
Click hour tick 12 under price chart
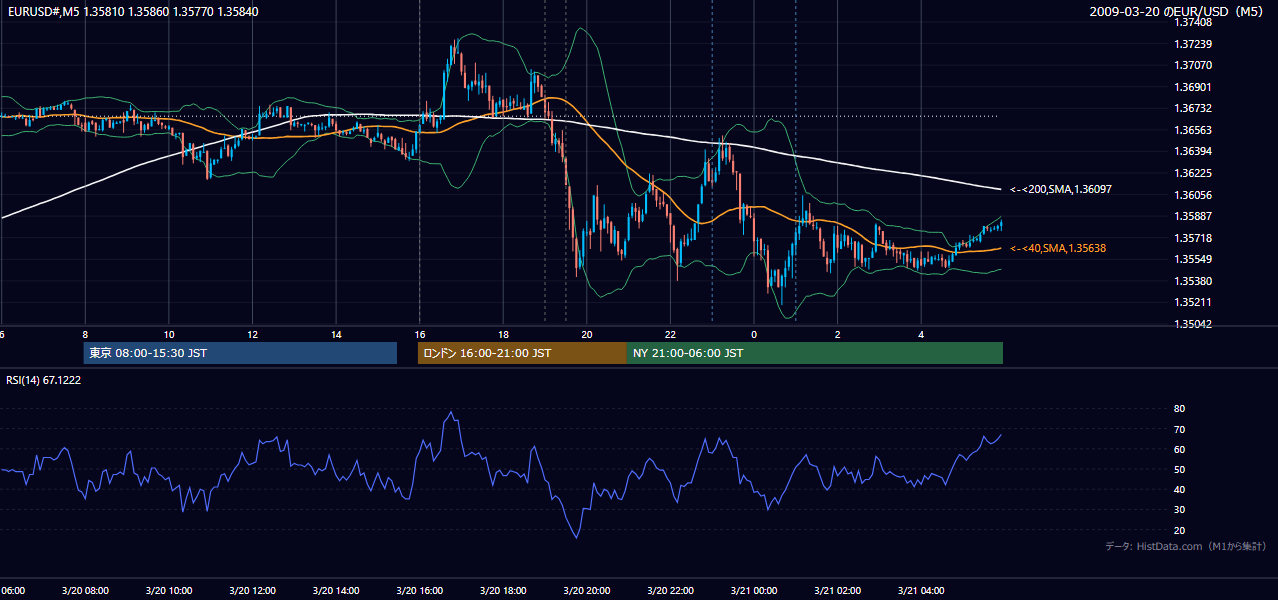253,334
